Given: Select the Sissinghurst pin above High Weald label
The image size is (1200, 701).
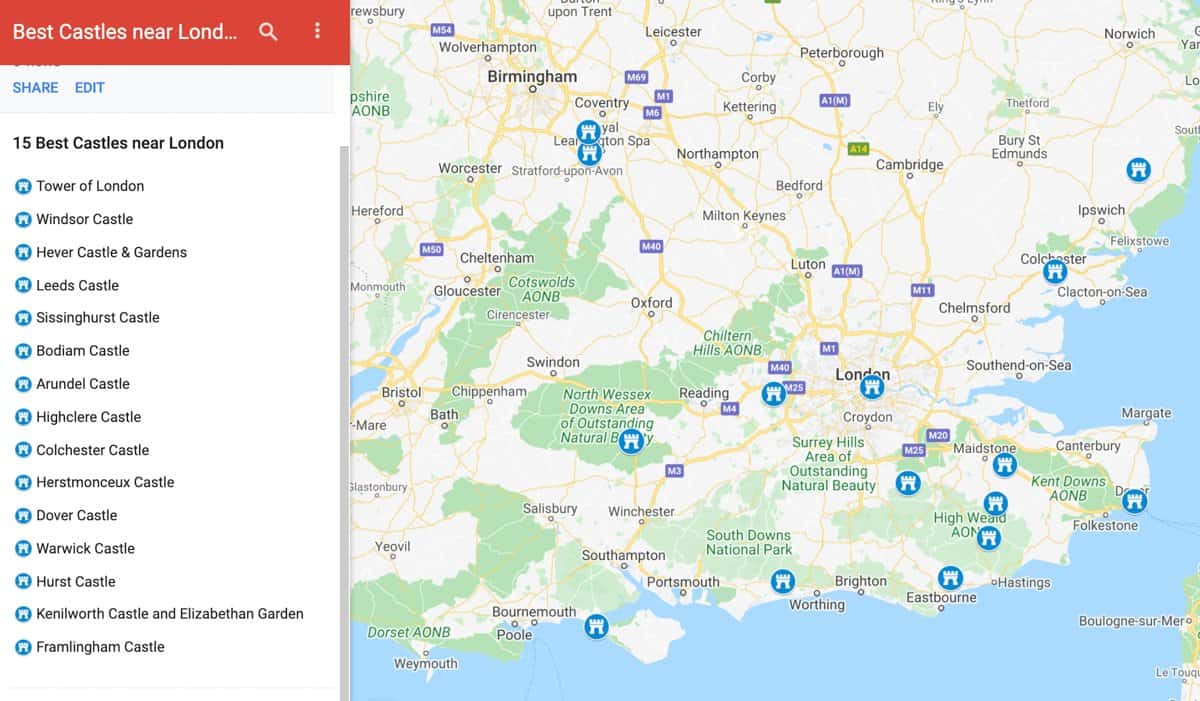Looking at the screenshot, I should [x=995, y=503].
